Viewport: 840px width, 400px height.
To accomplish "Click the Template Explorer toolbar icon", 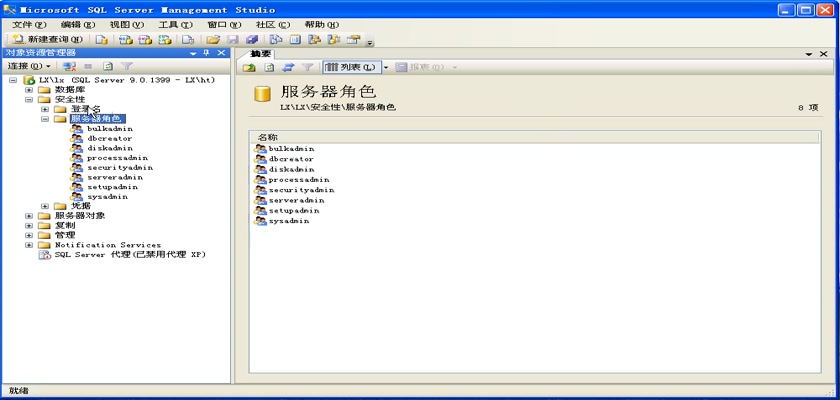I will pyautogui.click(x=334, y=40).
